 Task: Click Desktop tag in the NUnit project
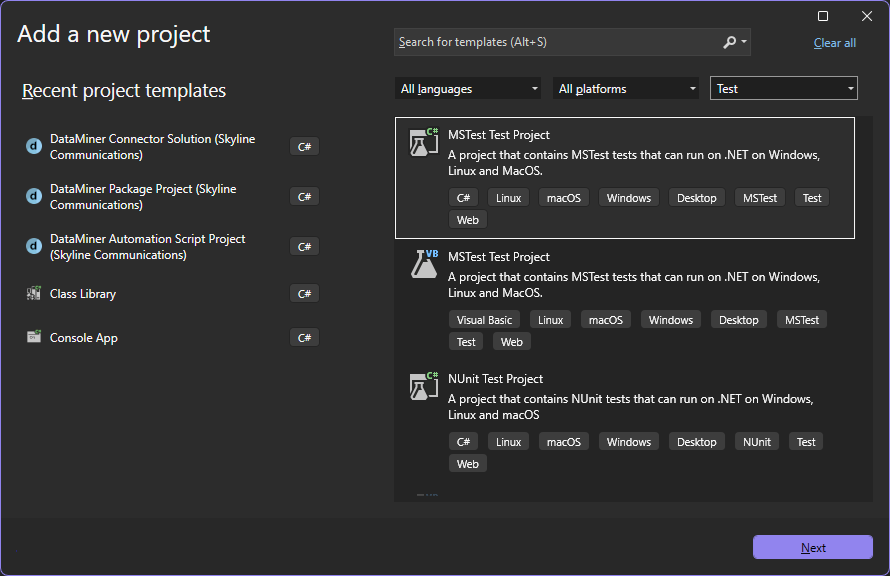(696, 442)
